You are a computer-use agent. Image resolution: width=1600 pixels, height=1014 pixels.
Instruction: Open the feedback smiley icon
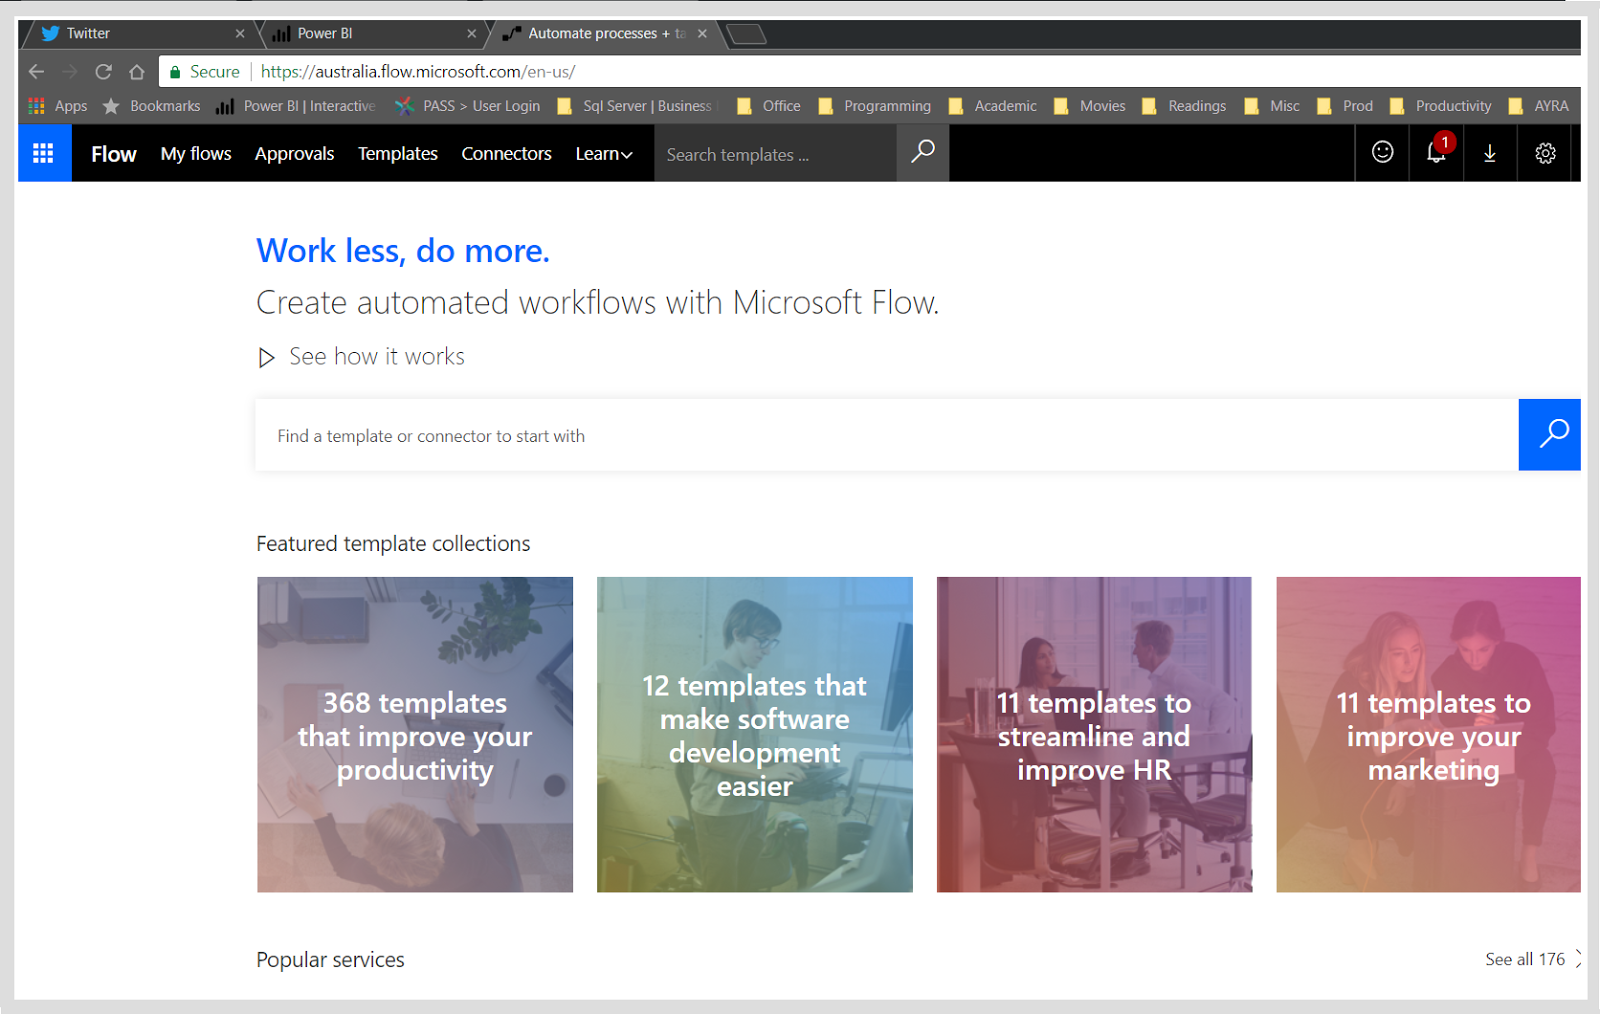point(1382,153)
